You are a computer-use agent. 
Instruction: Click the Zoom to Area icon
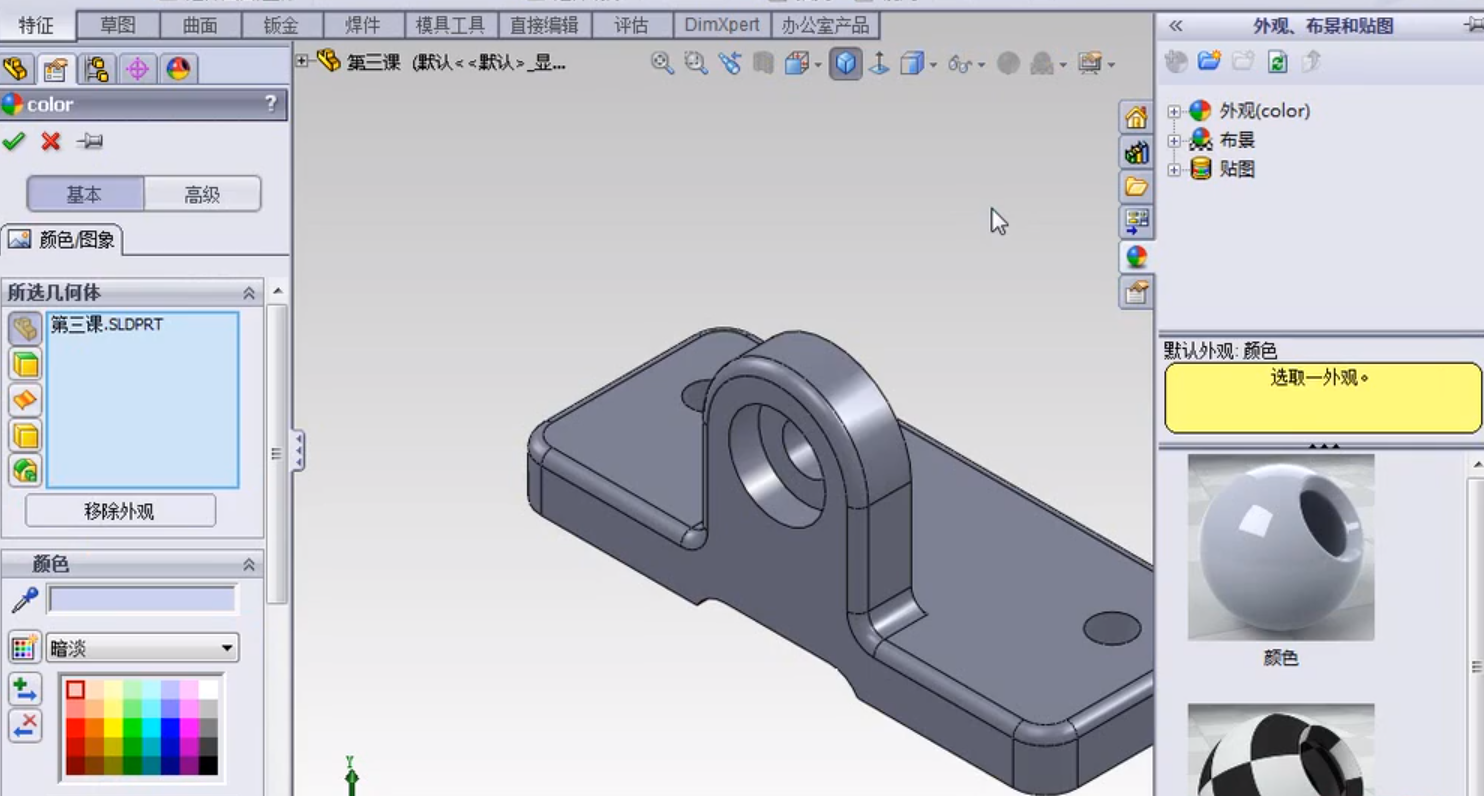tap(696, 63)
